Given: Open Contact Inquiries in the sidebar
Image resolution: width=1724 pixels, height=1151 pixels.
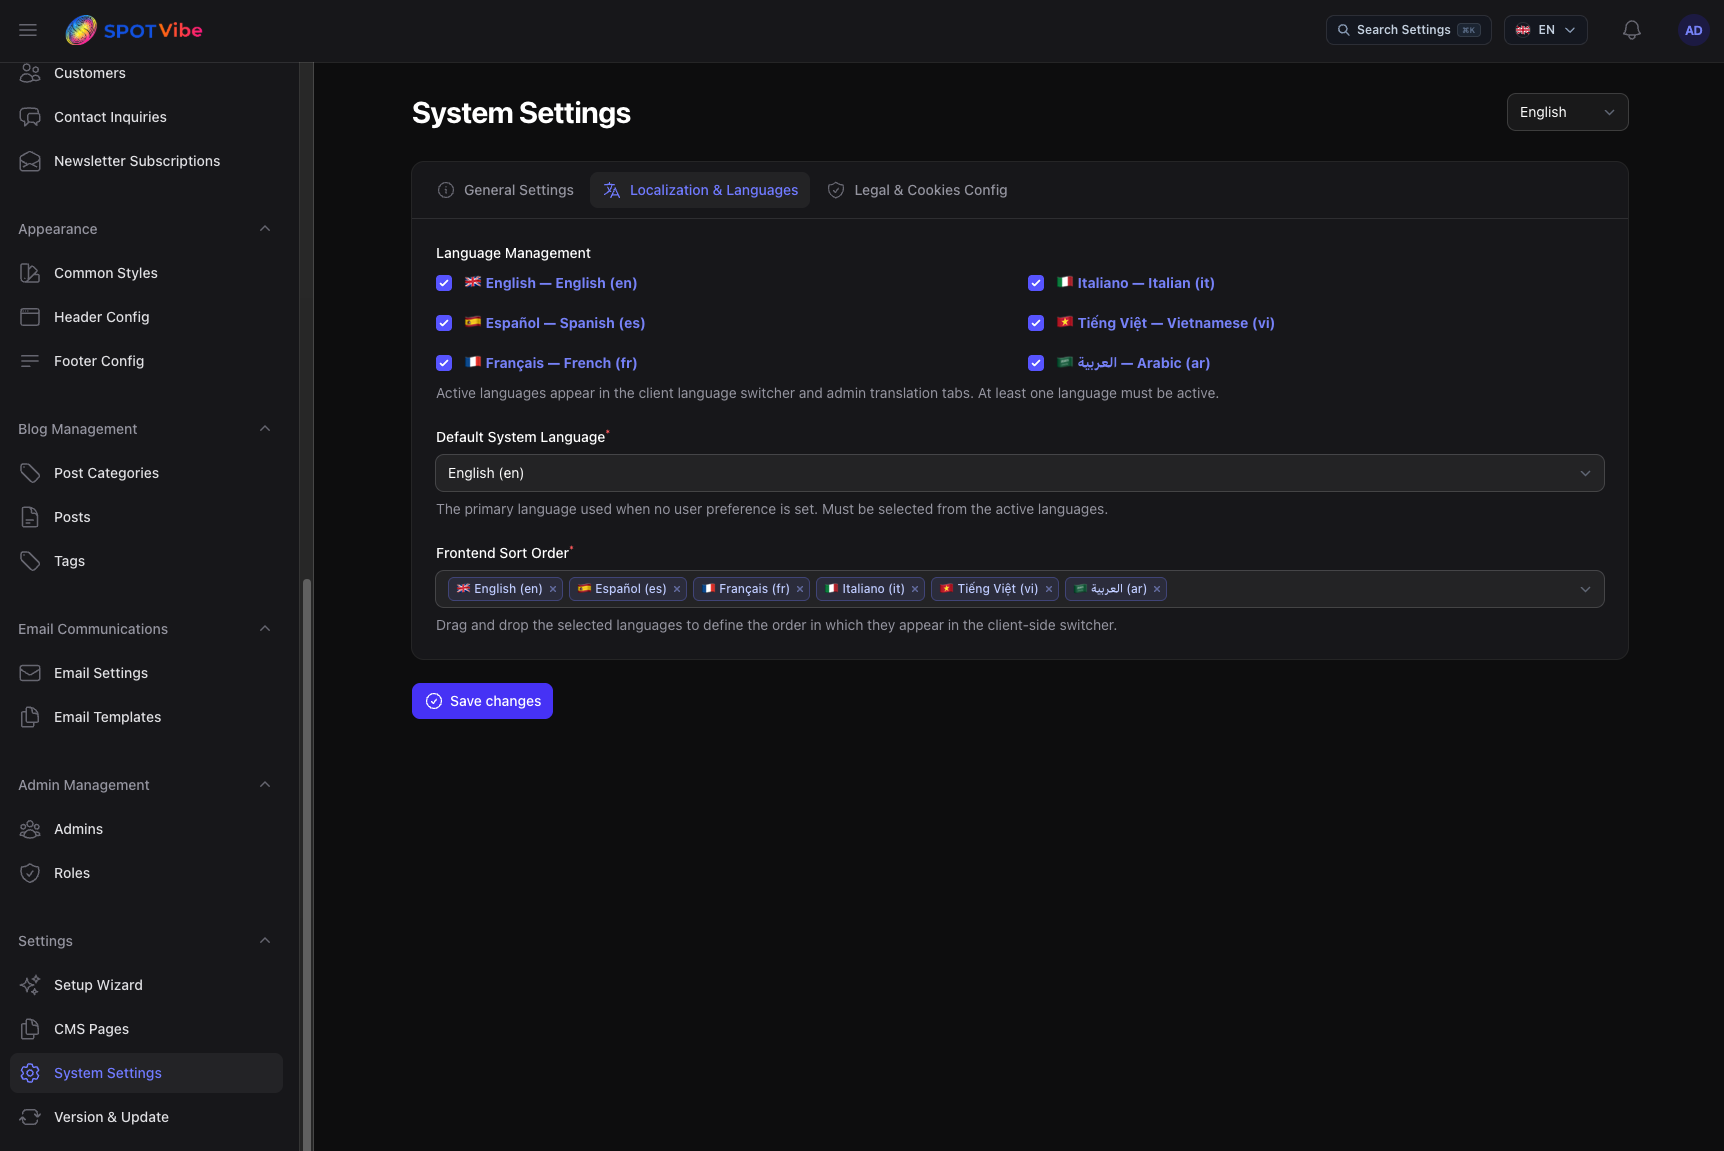Looking at the screenshot, I should click(146, 117).
